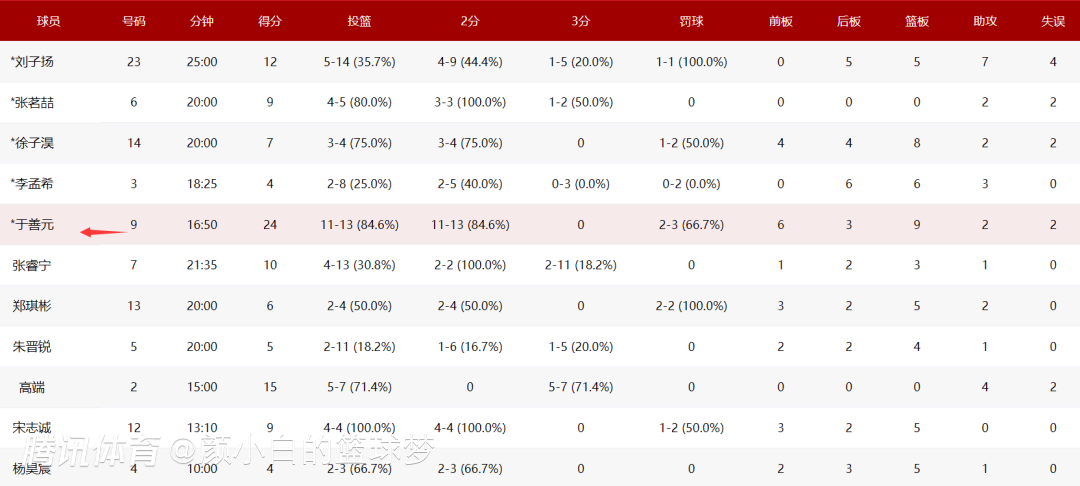The width and height of the screenshot is (1080, 486).
Task: Click player name 李孟希
Action: coord(33,184)
